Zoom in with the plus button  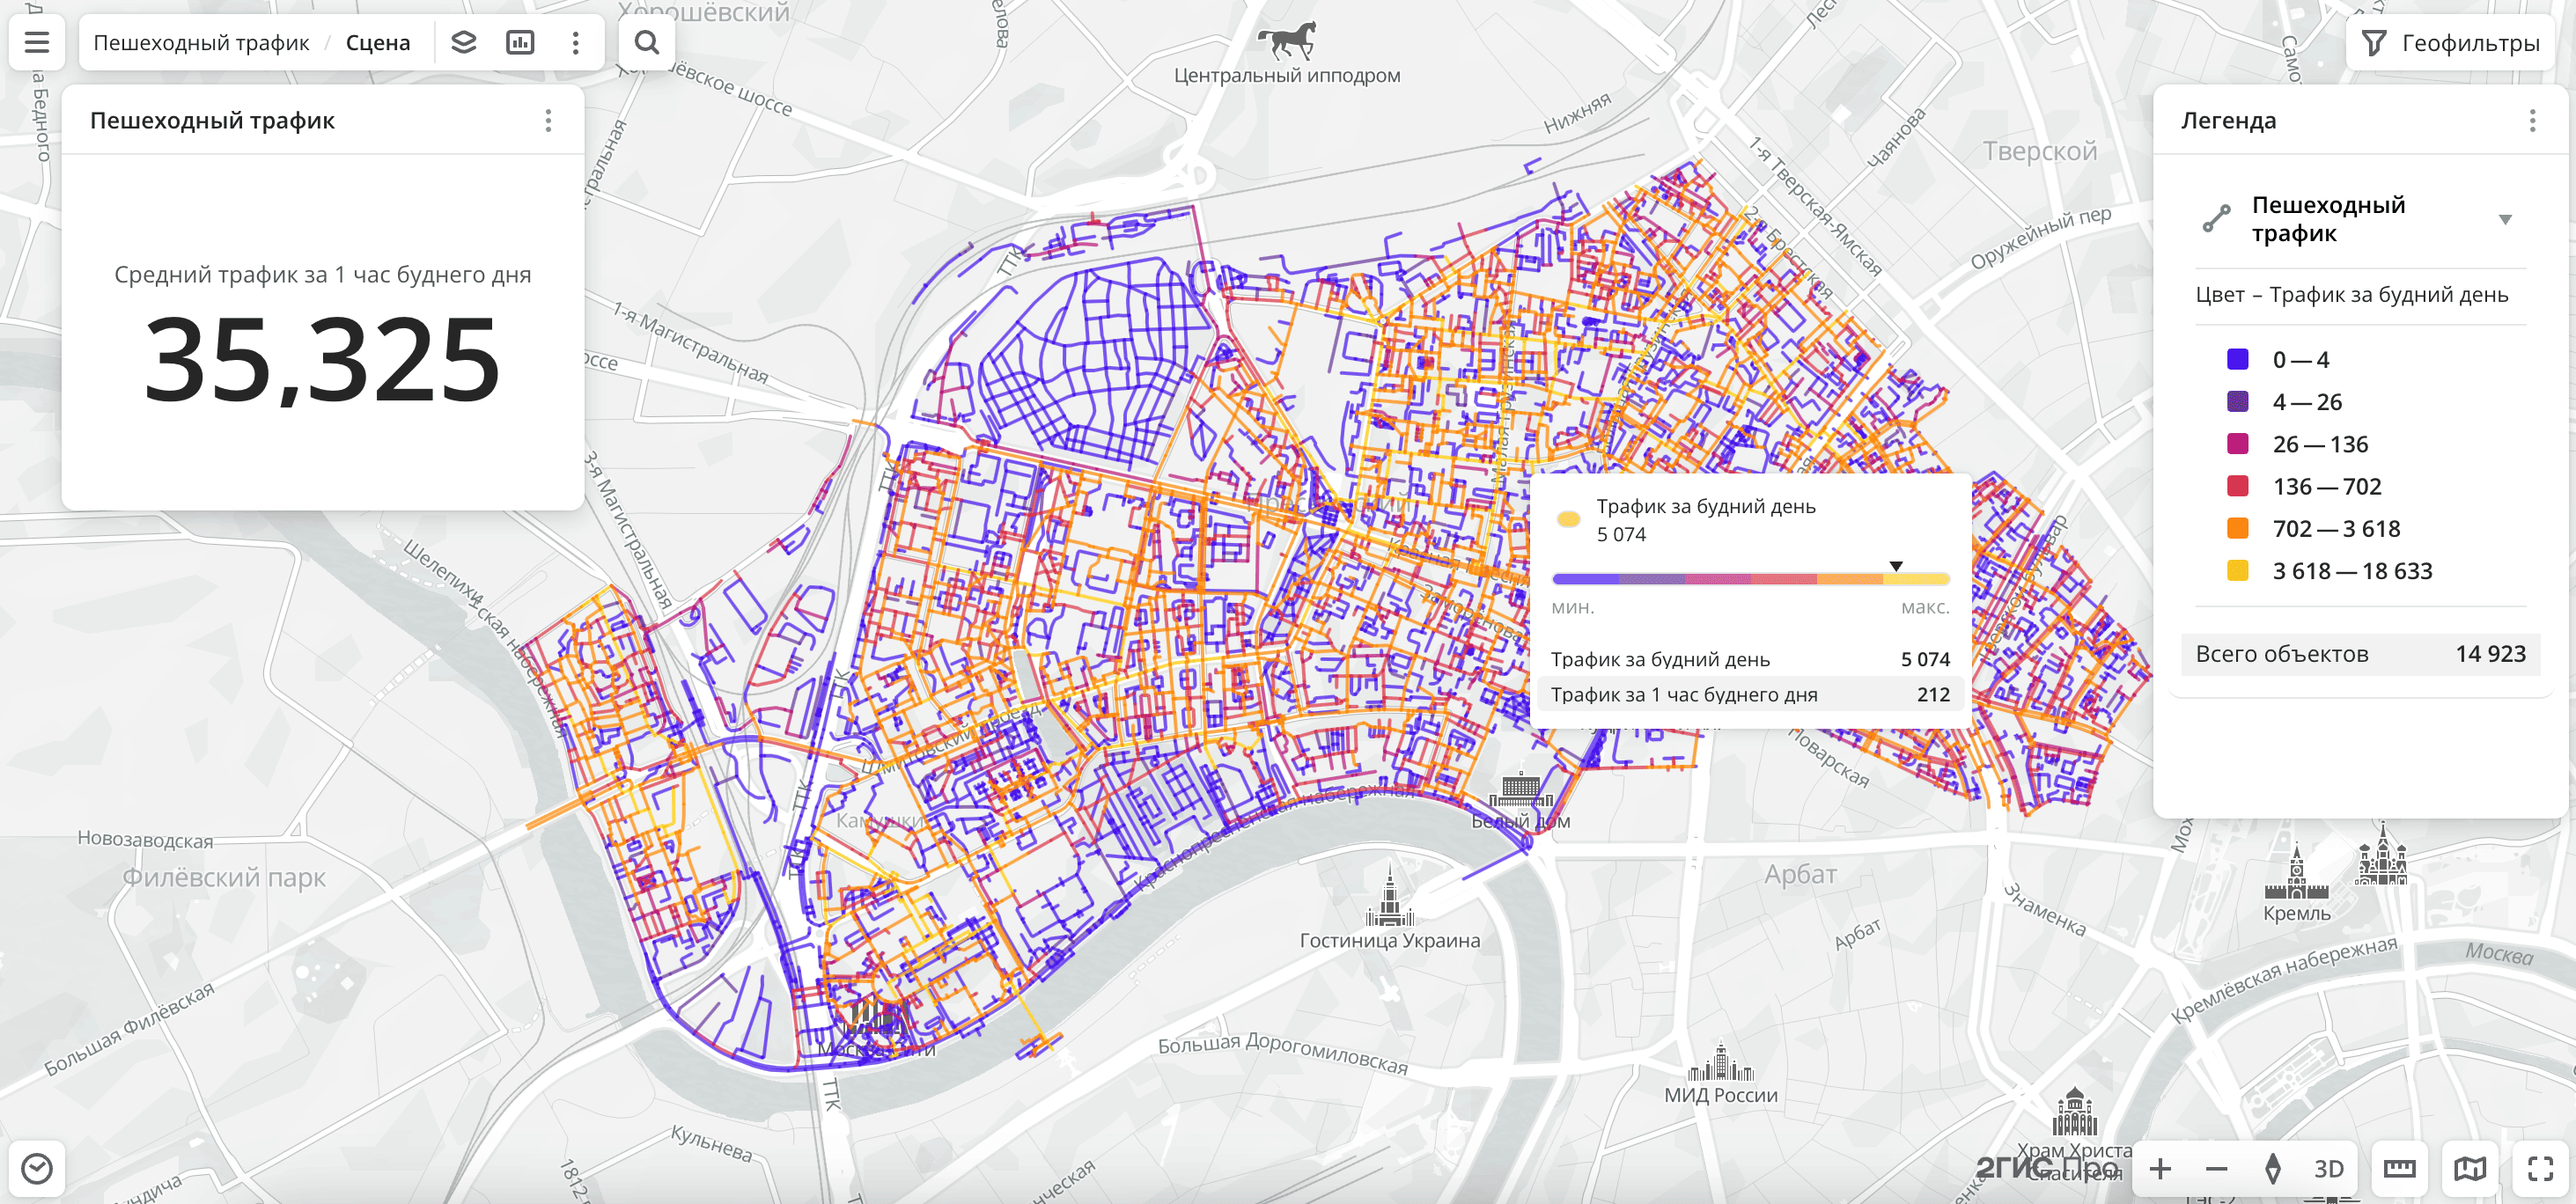2160,1168
